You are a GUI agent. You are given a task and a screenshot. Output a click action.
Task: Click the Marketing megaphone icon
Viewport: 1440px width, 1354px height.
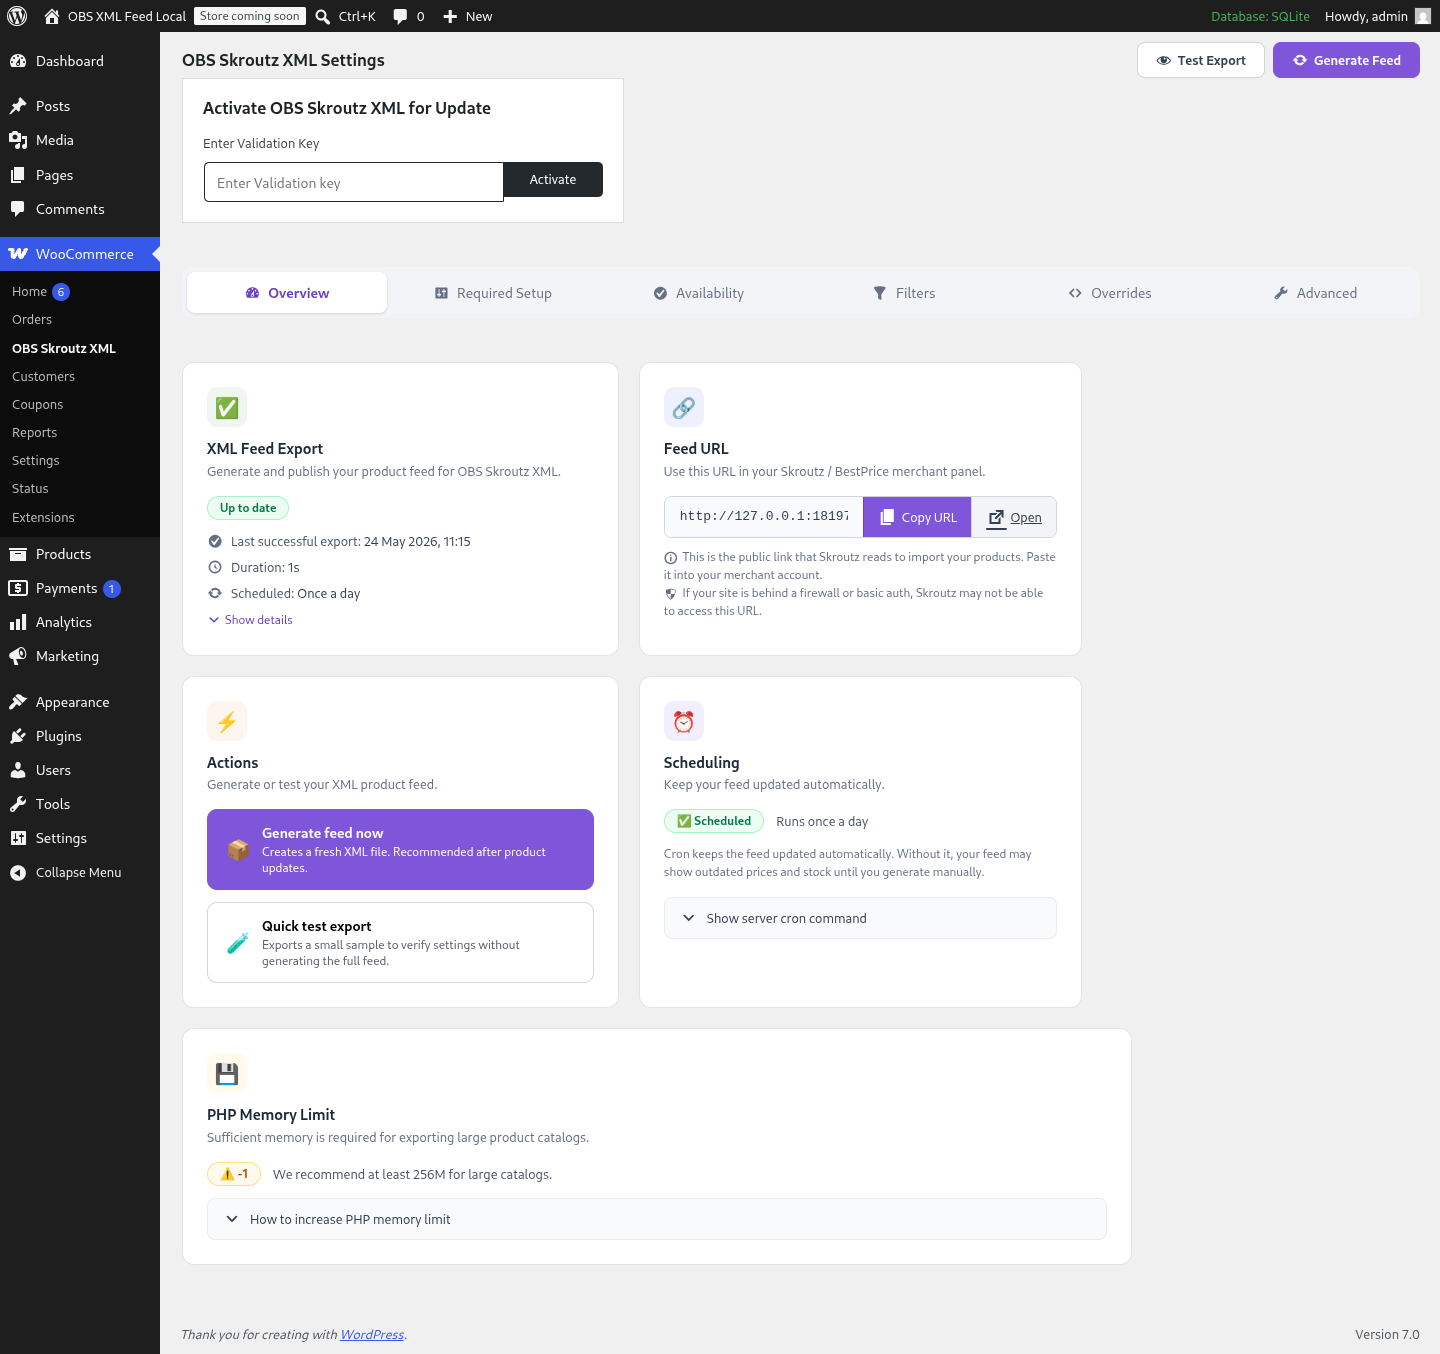(18, 656)
